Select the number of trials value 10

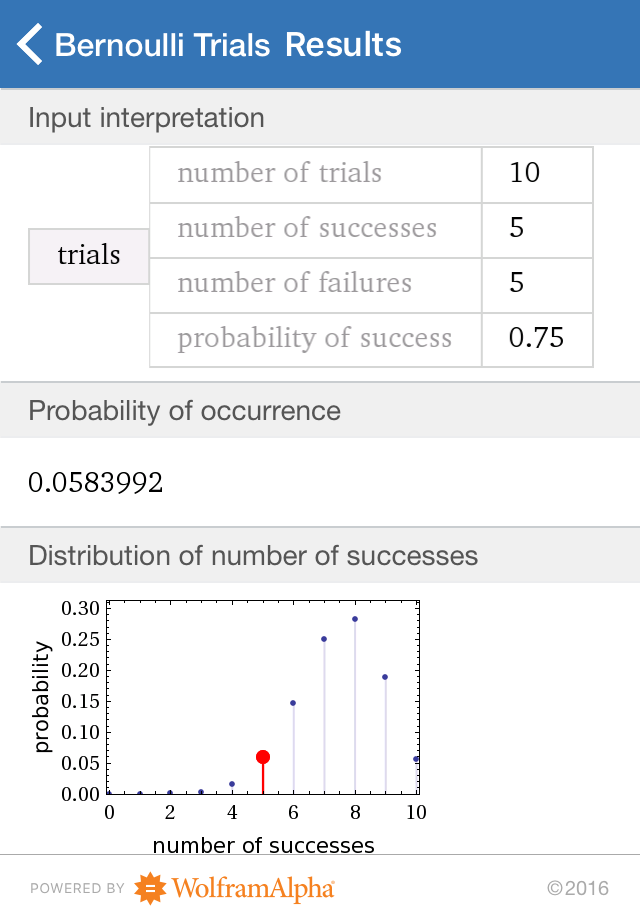click(525, 173)
